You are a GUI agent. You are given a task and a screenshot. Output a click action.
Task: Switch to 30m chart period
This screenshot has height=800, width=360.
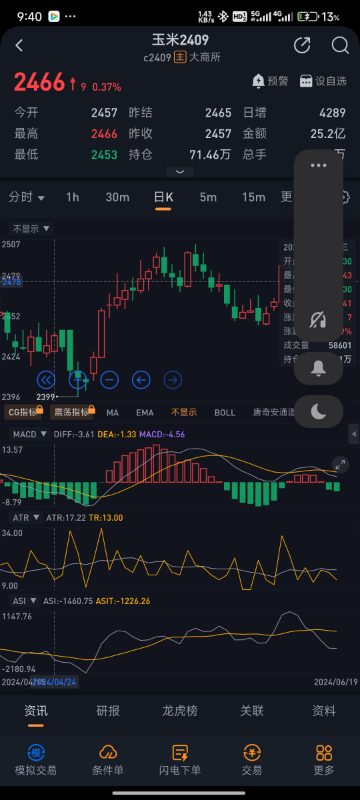117,197
